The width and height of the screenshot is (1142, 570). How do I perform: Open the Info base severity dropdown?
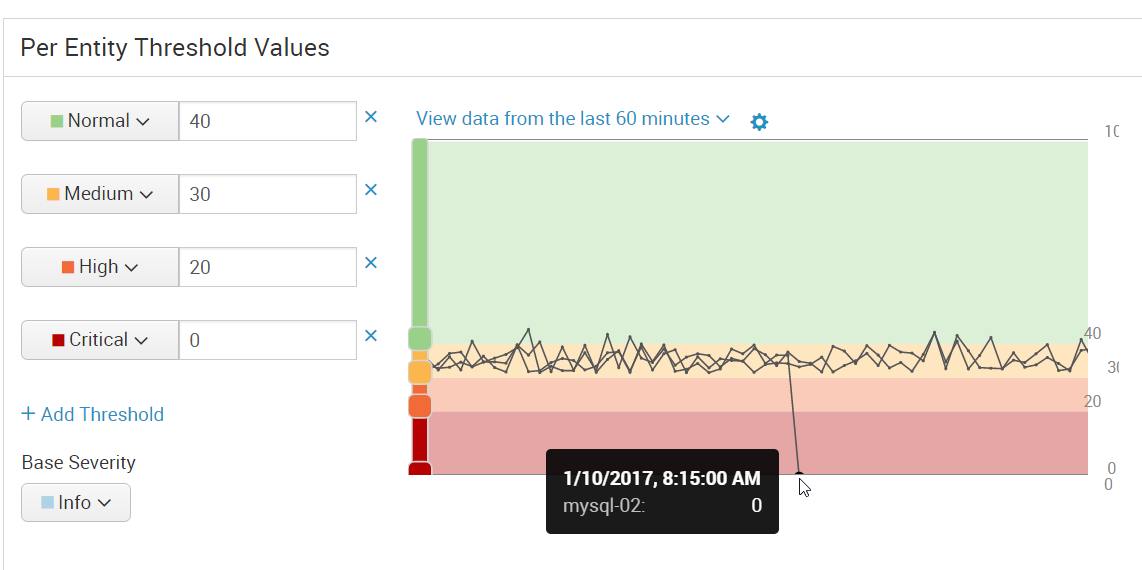click(76, 502)
